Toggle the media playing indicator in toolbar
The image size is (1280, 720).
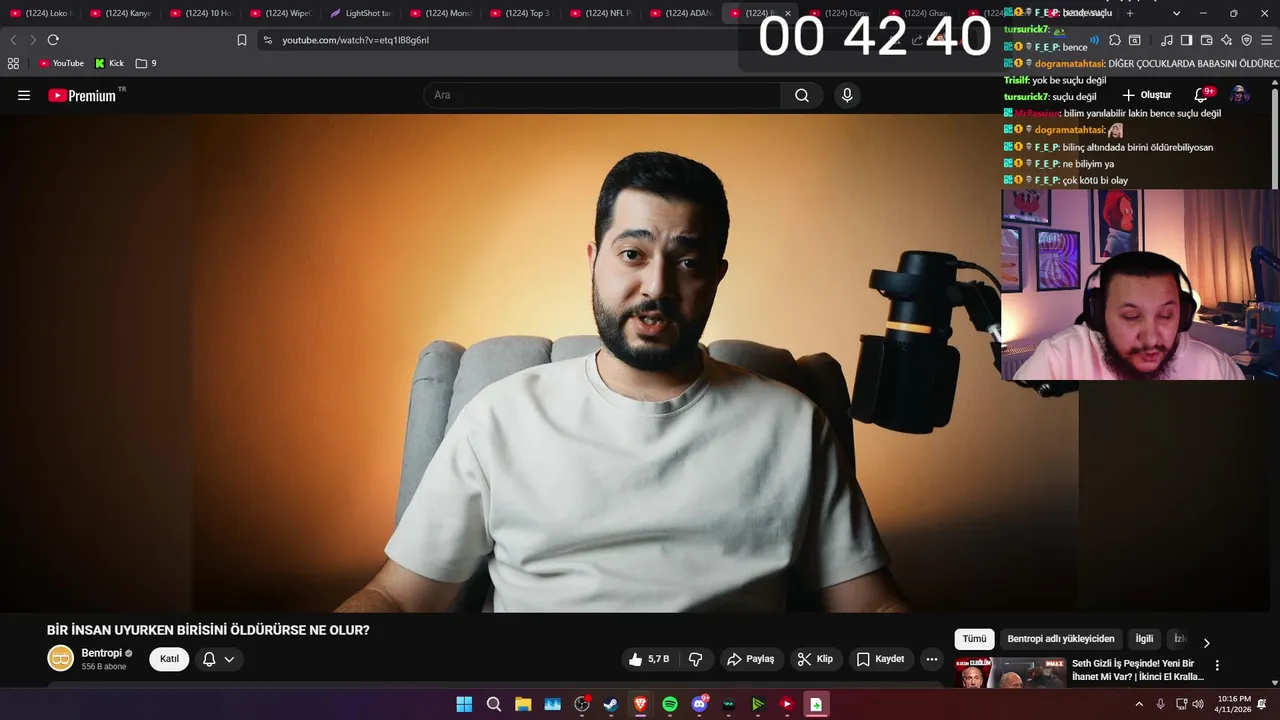coord(1093,40)
